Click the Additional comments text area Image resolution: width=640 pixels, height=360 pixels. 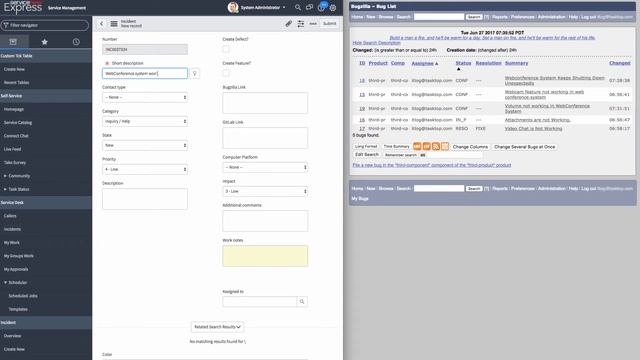265,221
